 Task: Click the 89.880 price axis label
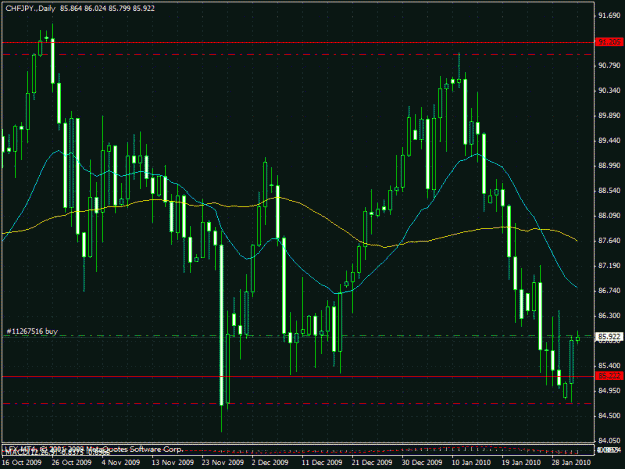click(x=609, y=116)
